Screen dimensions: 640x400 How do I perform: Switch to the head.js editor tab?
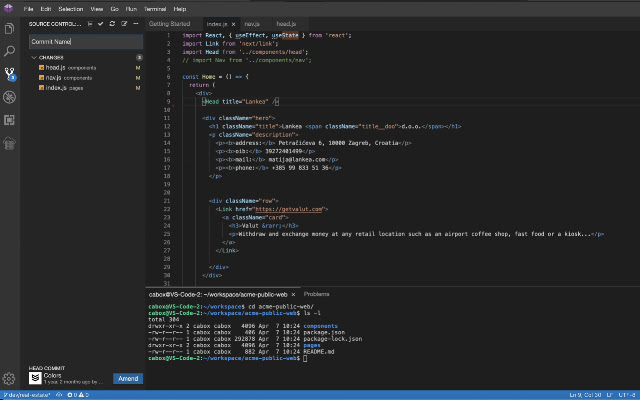tap(286, 24)
